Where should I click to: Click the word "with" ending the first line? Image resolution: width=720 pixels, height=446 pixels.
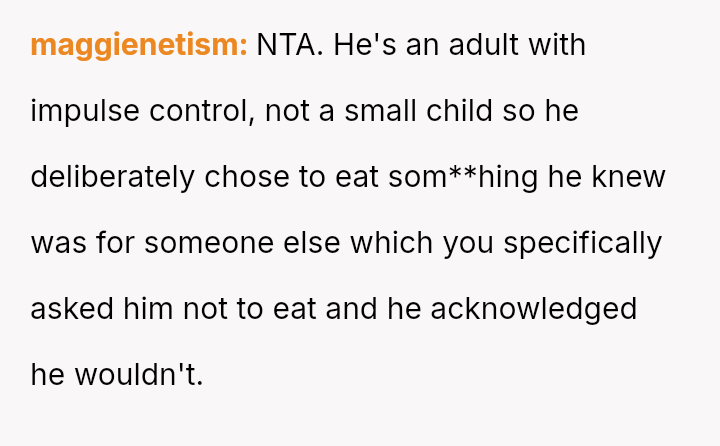pyautogui.click(x=555, y=45)
